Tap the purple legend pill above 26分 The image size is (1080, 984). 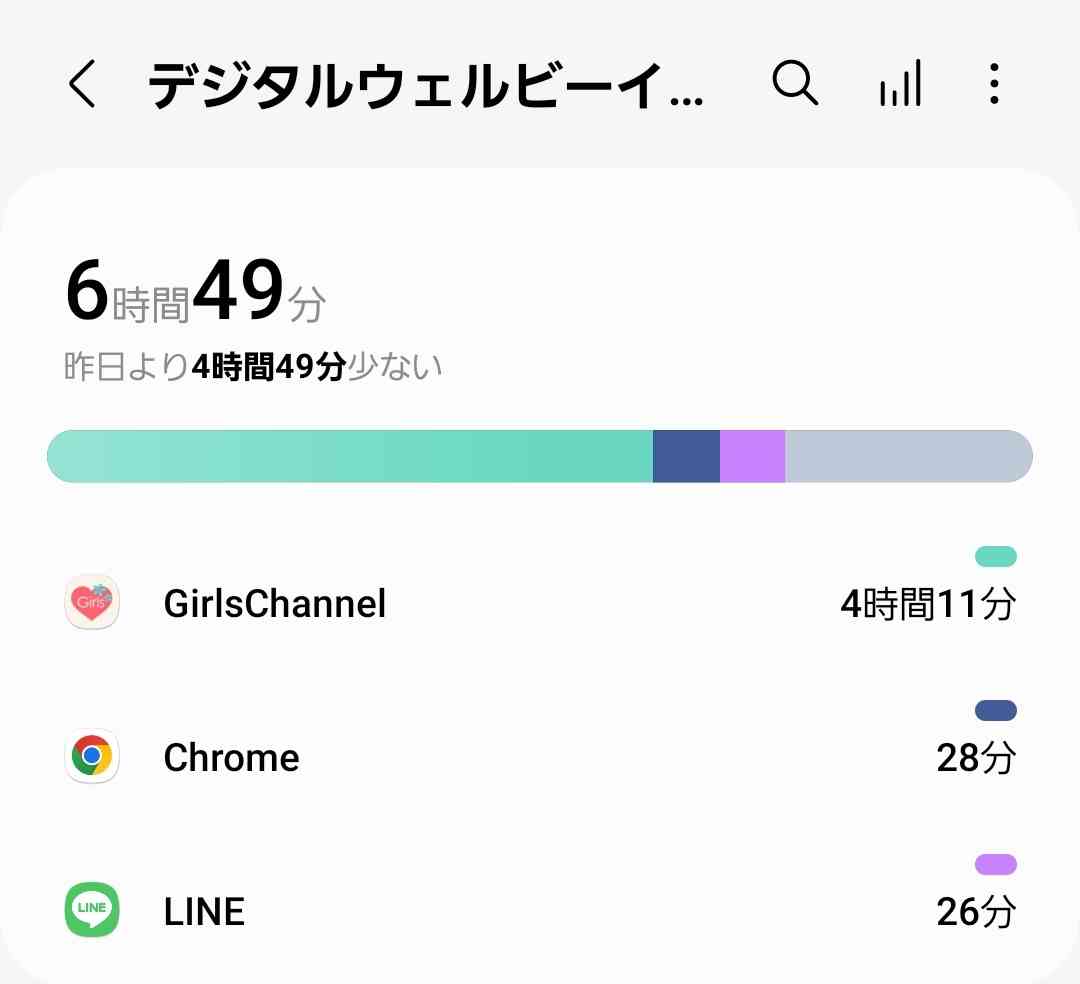[x=996, y=864]
